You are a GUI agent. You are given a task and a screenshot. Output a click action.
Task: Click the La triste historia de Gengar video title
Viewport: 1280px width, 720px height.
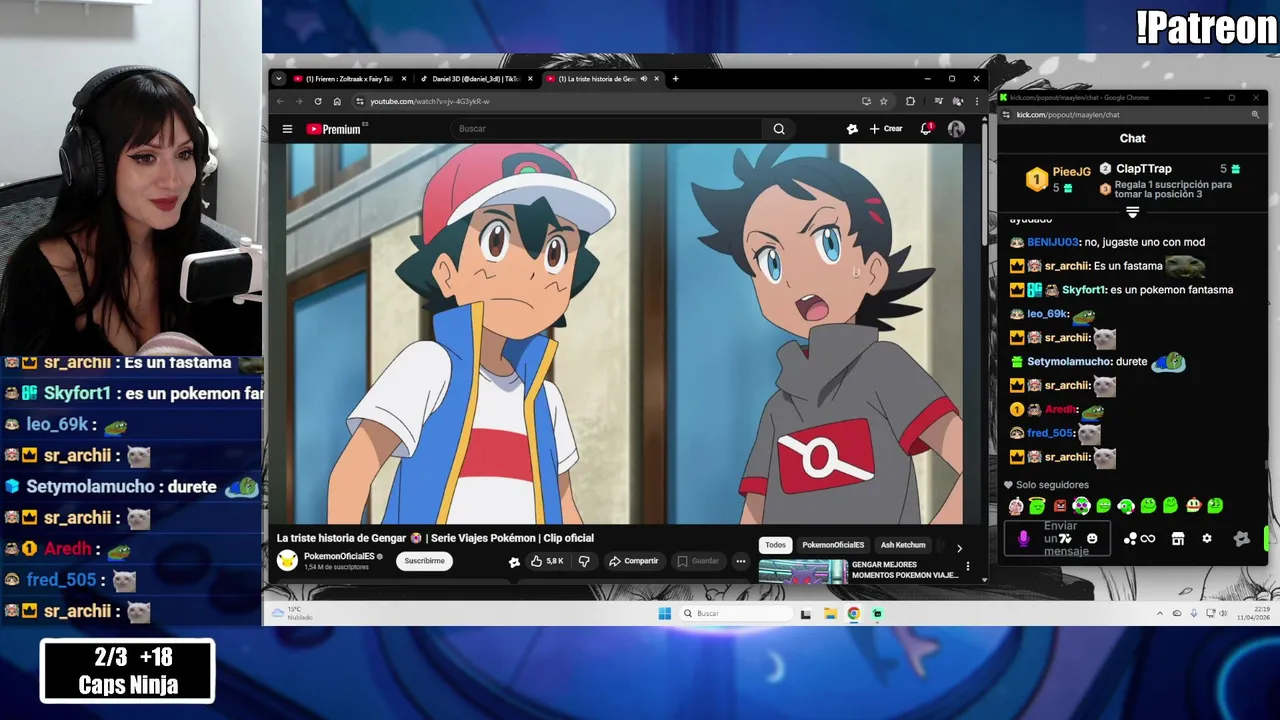(x=435, y=538)
